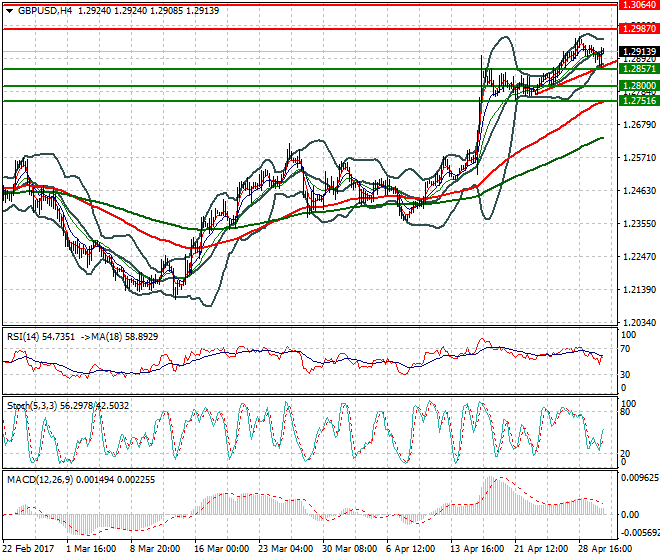The height and width of the screenshot is (560, 660).
Task: Click the 1.20340 price axis value
Action: tap(639, 322)
